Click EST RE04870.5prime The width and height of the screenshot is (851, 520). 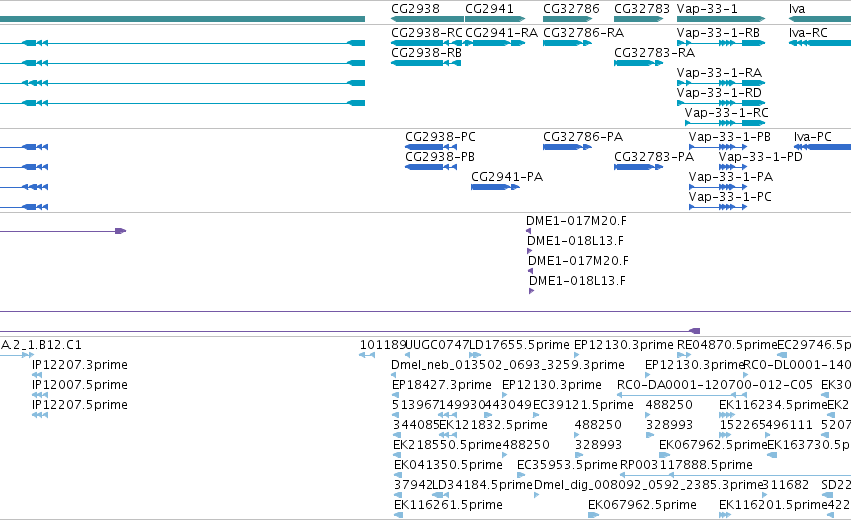pyautogui.click(x=727, y=345)
